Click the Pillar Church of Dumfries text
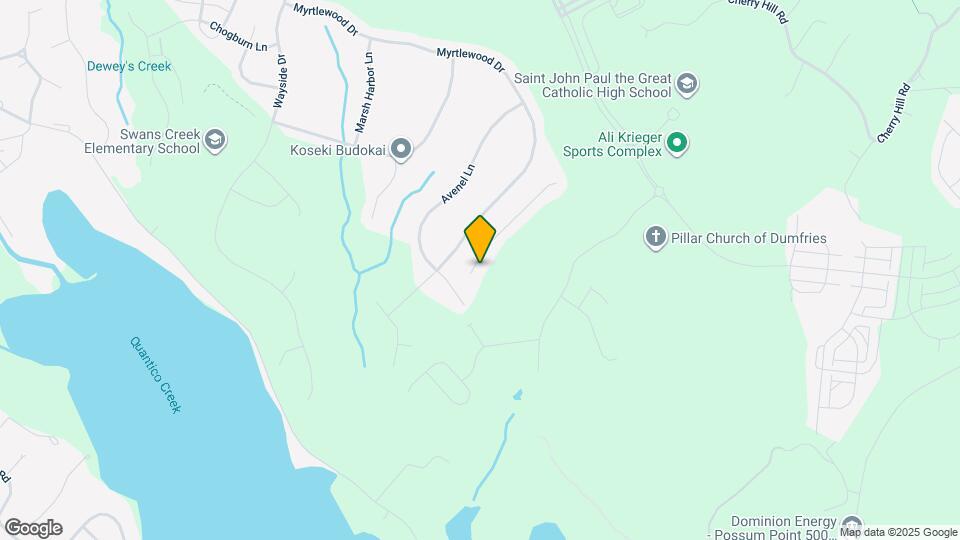 pyautogui.click(x=749, y=238)
